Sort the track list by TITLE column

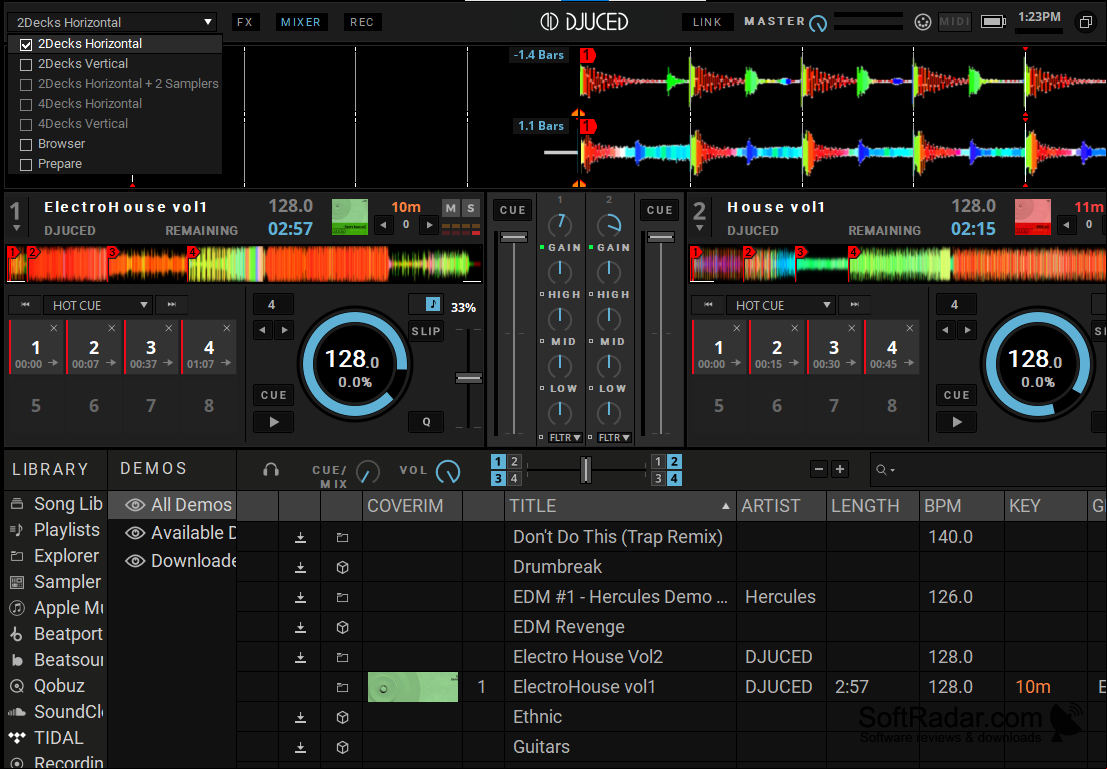[x=620, y=506]
